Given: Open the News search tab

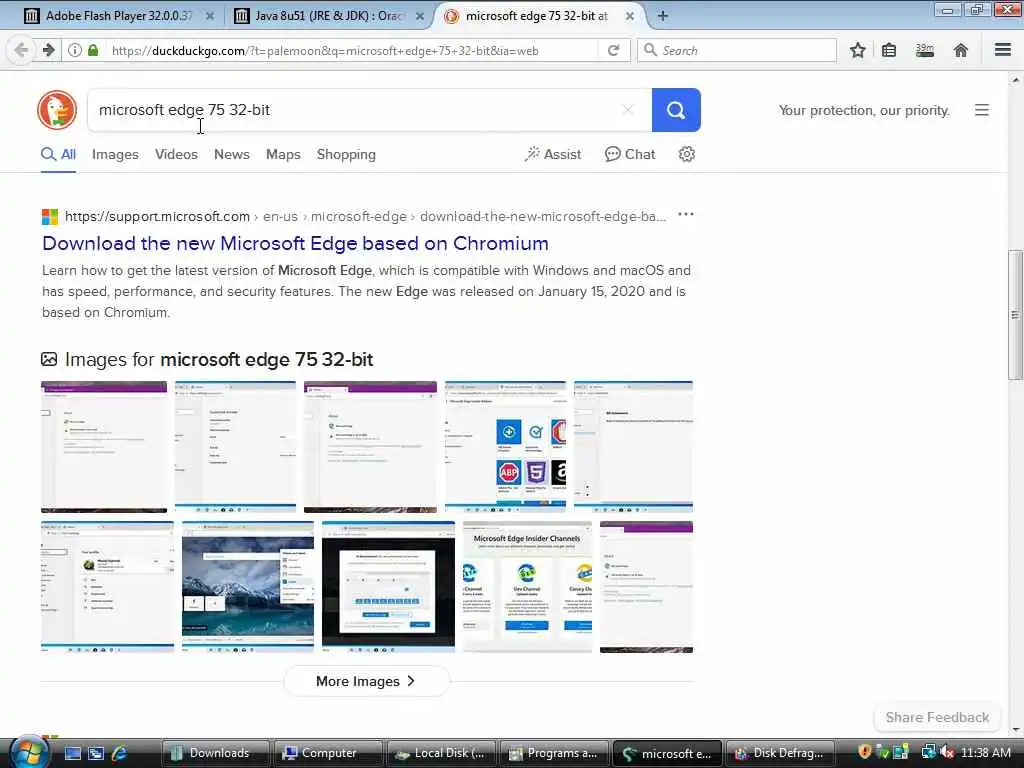Looking at the screenshot, I should pyautogui.click(x=232, y=154).
